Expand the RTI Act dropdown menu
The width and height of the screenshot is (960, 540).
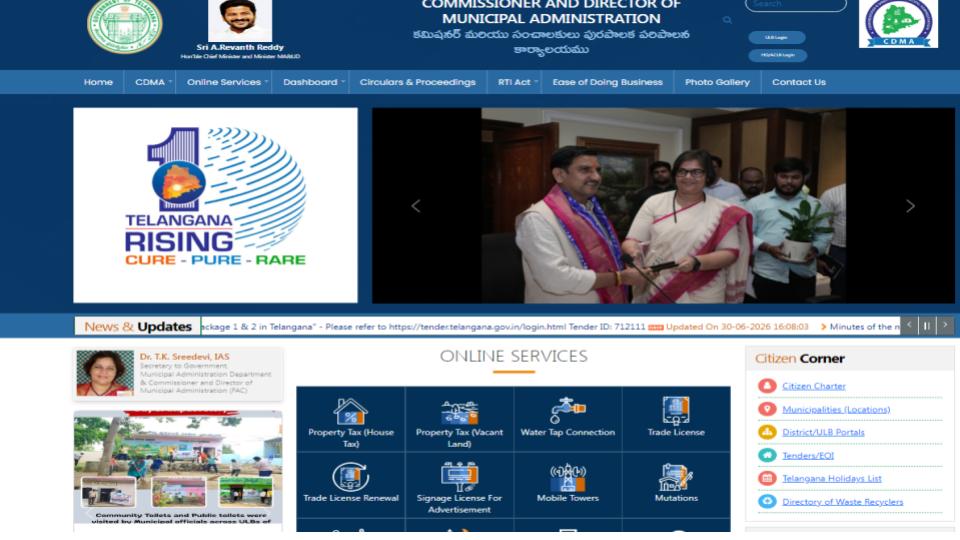(x=514, y=82)
